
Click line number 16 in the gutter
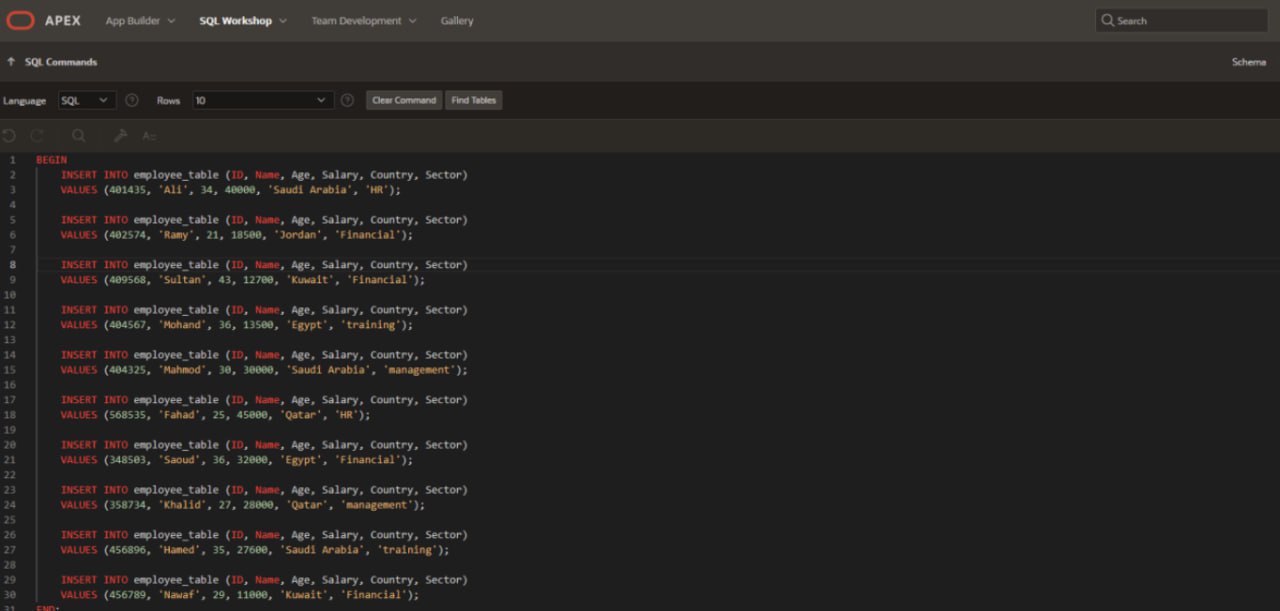pyautogui.click(x=10, y=385)
